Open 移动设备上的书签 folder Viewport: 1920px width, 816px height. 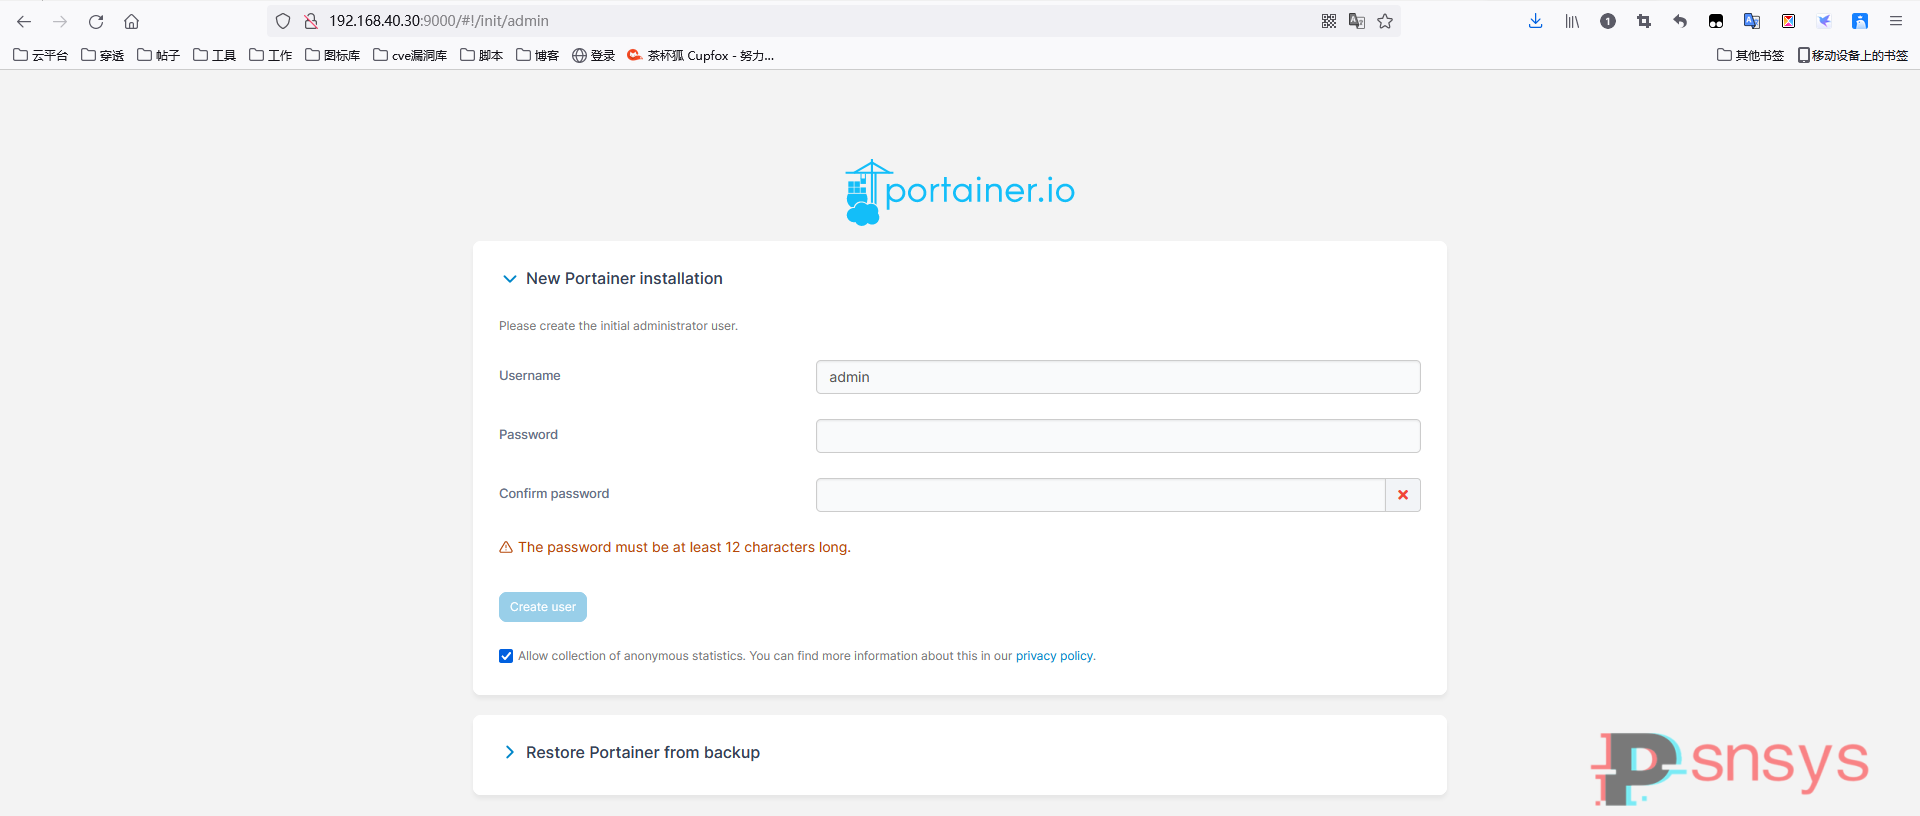click(1853, 55)
